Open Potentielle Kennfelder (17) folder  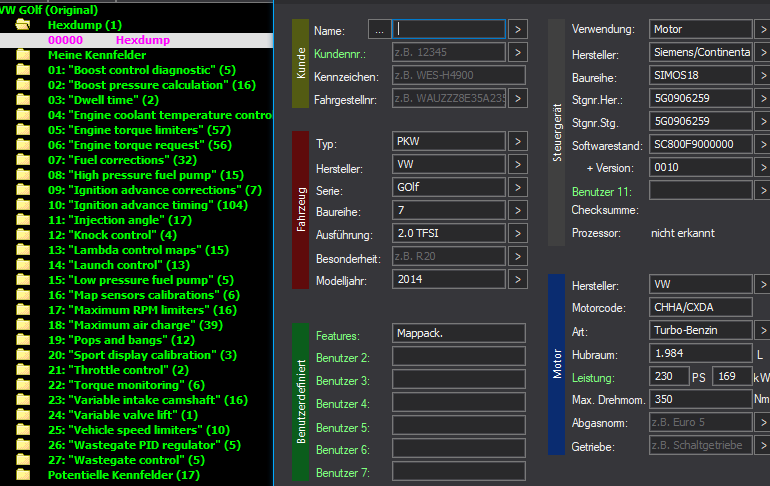click(124, 475)
